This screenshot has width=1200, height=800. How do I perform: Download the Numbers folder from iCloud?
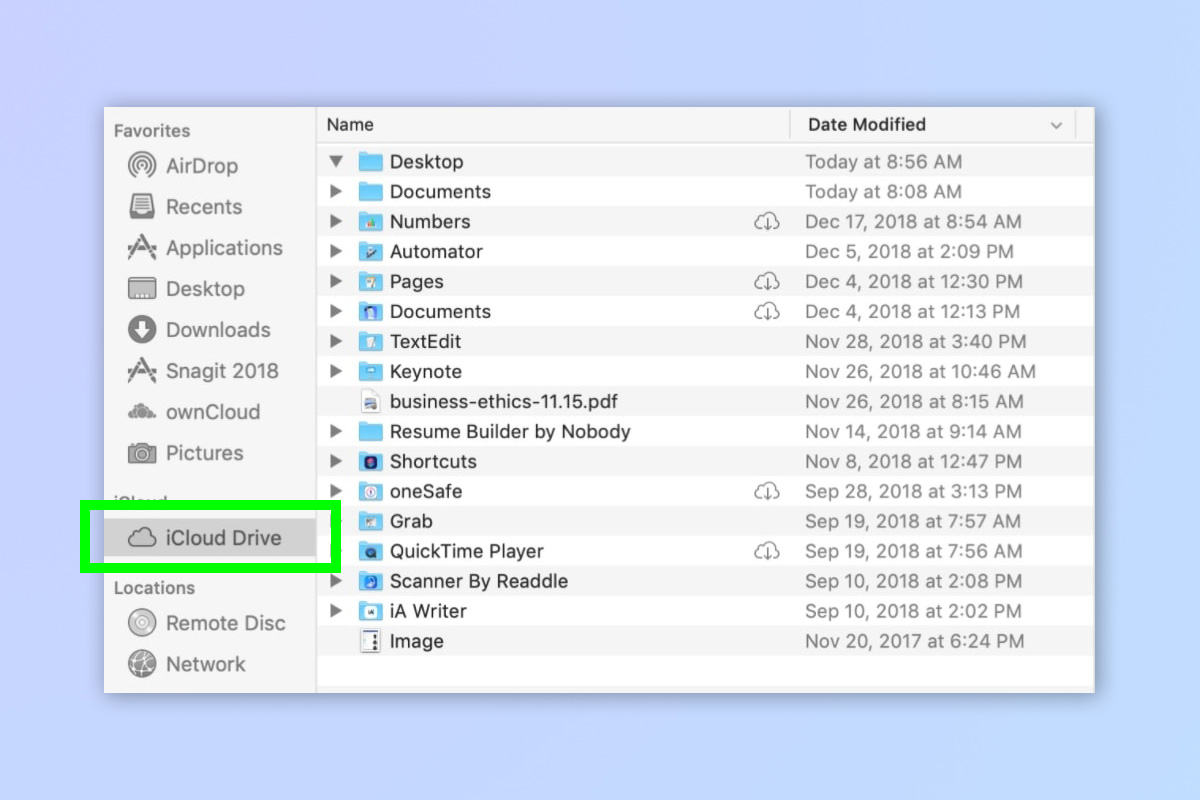pyautogui.click(x=766, y=222)
